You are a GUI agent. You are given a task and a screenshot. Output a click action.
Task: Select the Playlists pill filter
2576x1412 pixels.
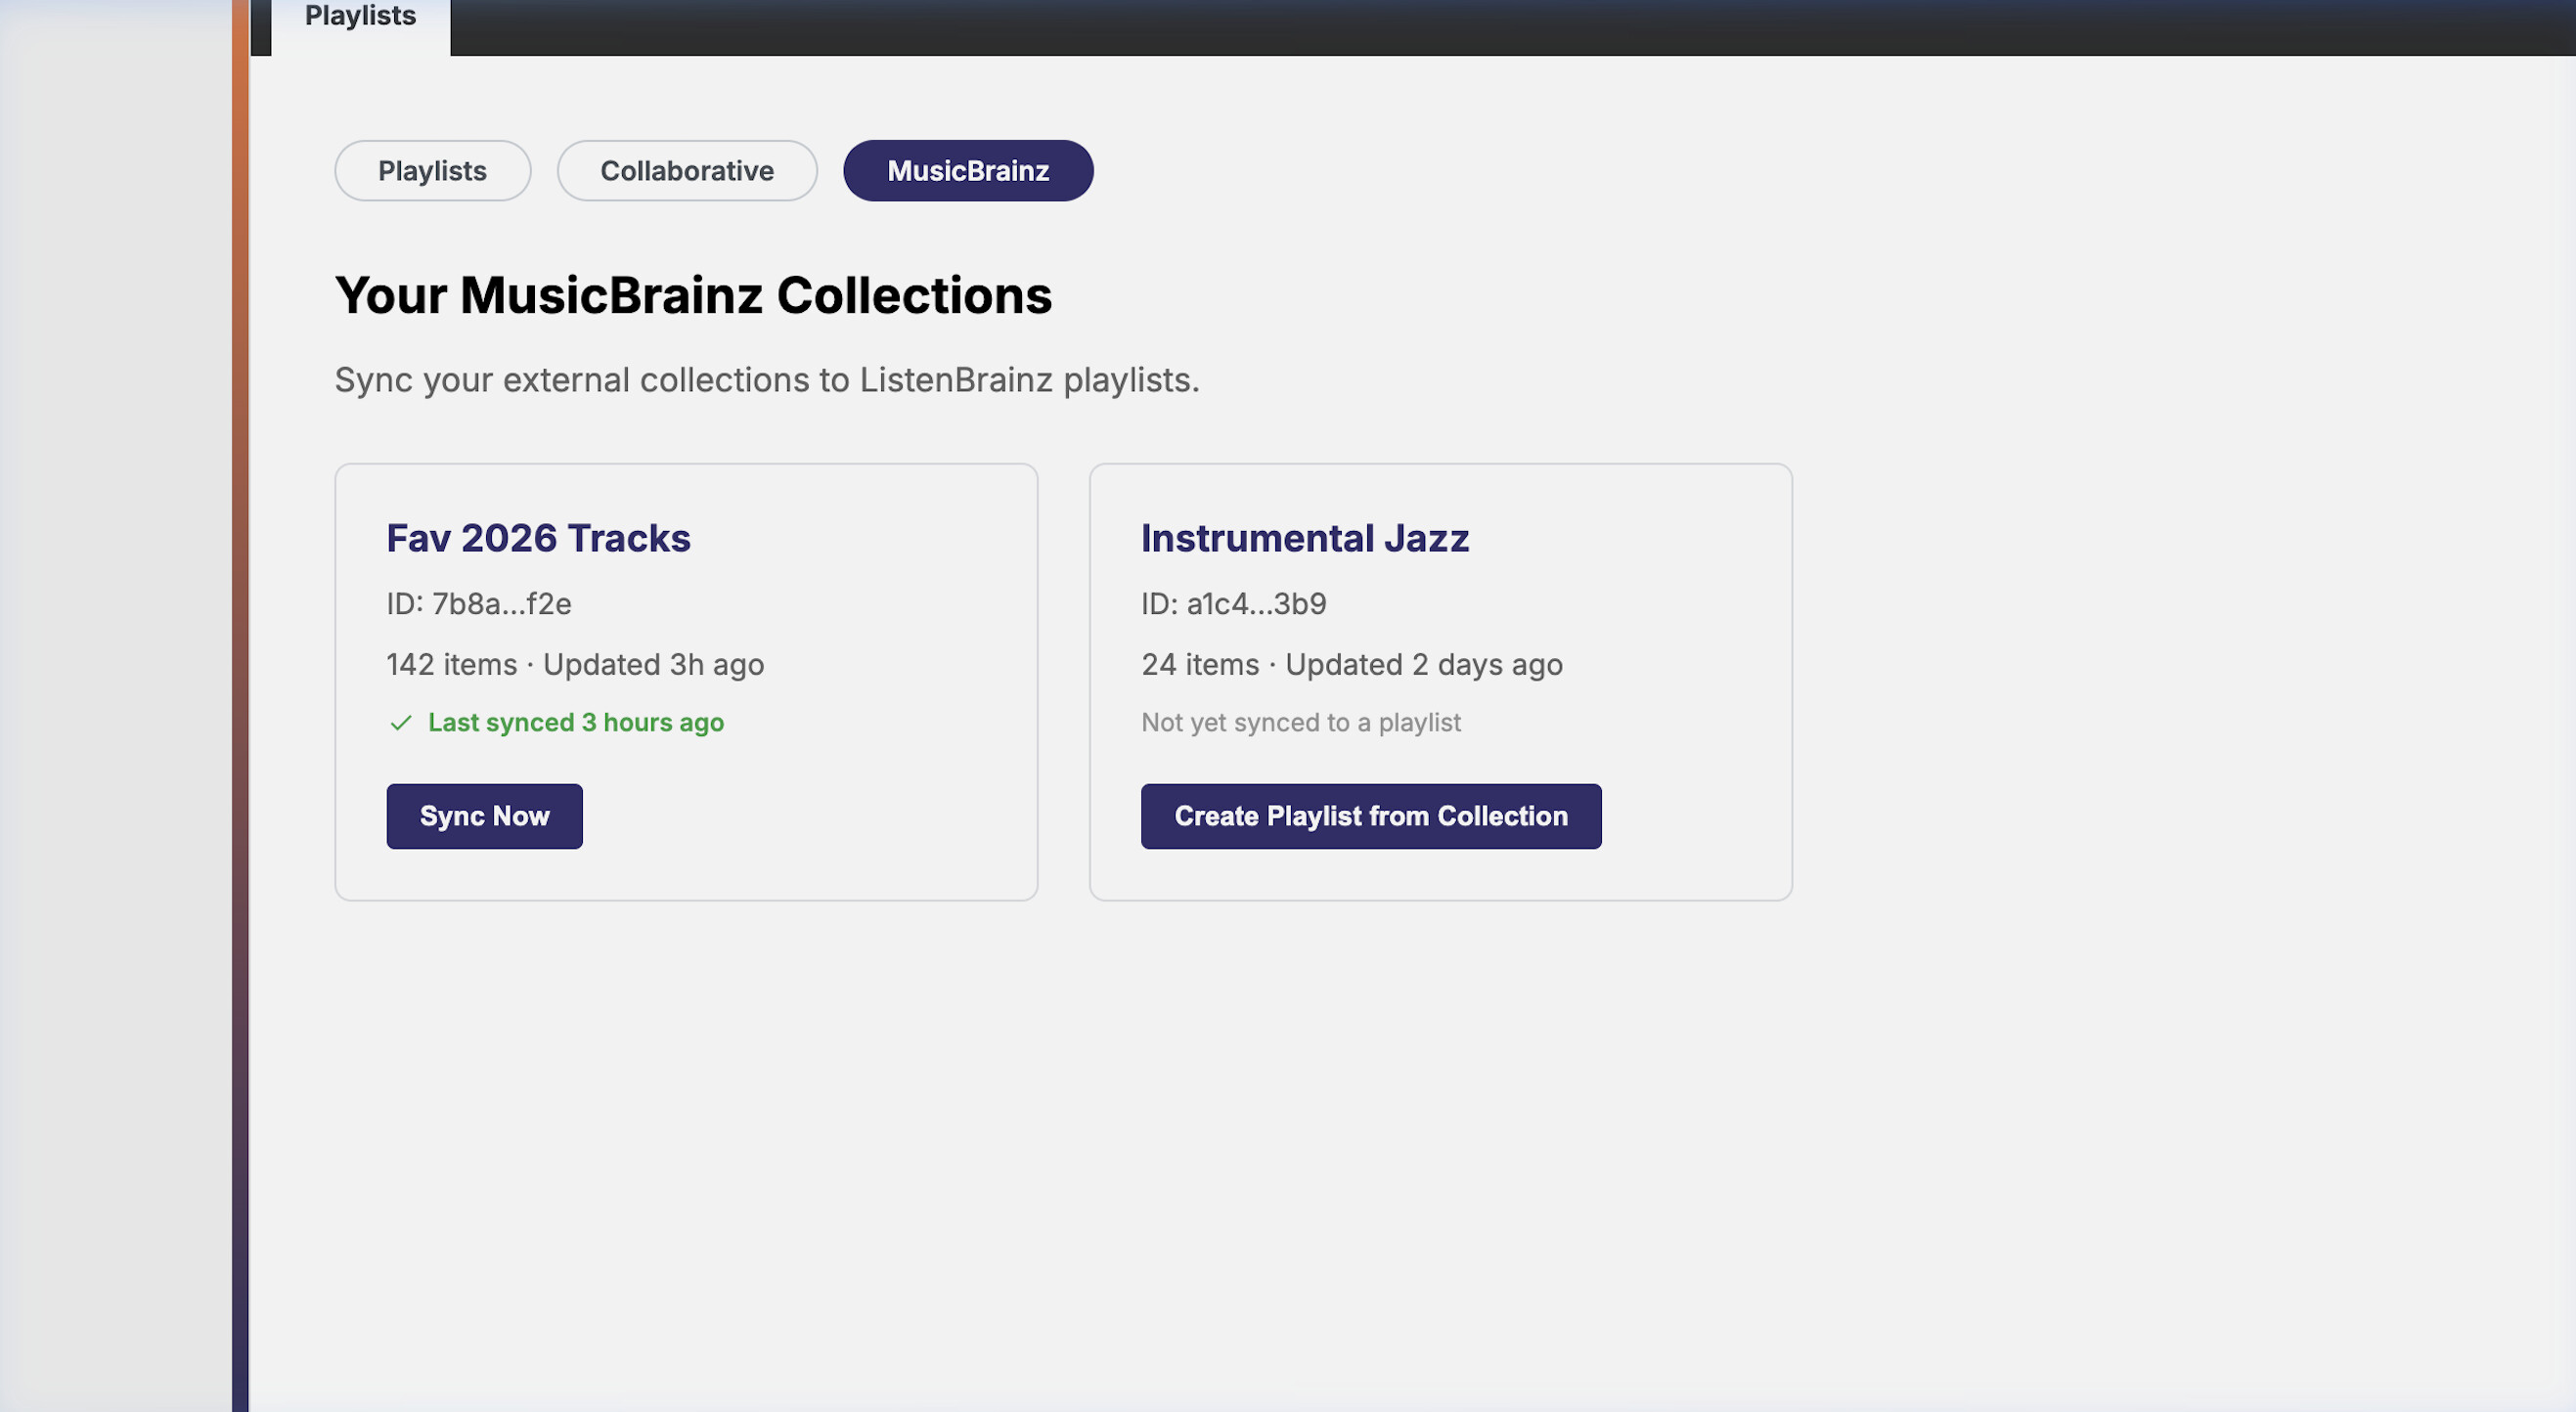pyautogui.click(x=432, y=171)
